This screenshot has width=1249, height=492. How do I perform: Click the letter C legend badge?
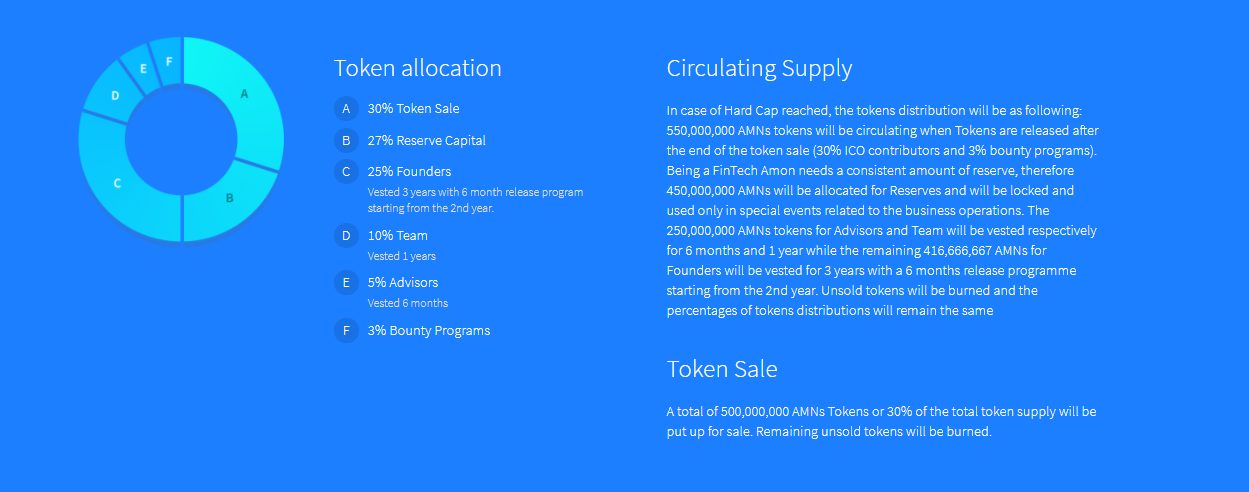(346, 171)
